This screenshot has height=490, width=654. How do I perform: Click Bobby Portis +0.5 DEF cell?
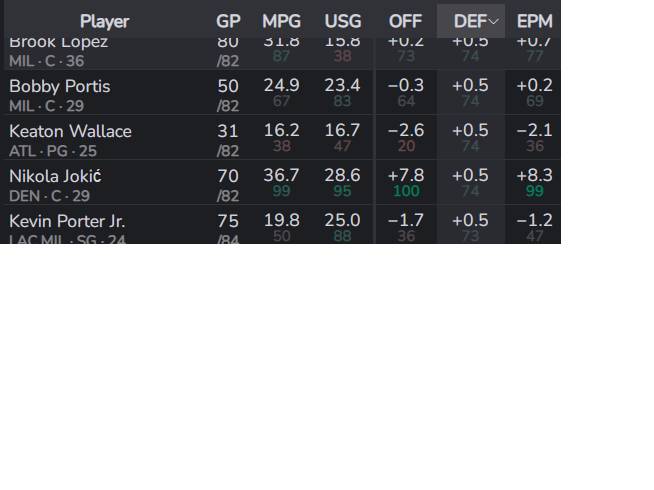(470, 85)
